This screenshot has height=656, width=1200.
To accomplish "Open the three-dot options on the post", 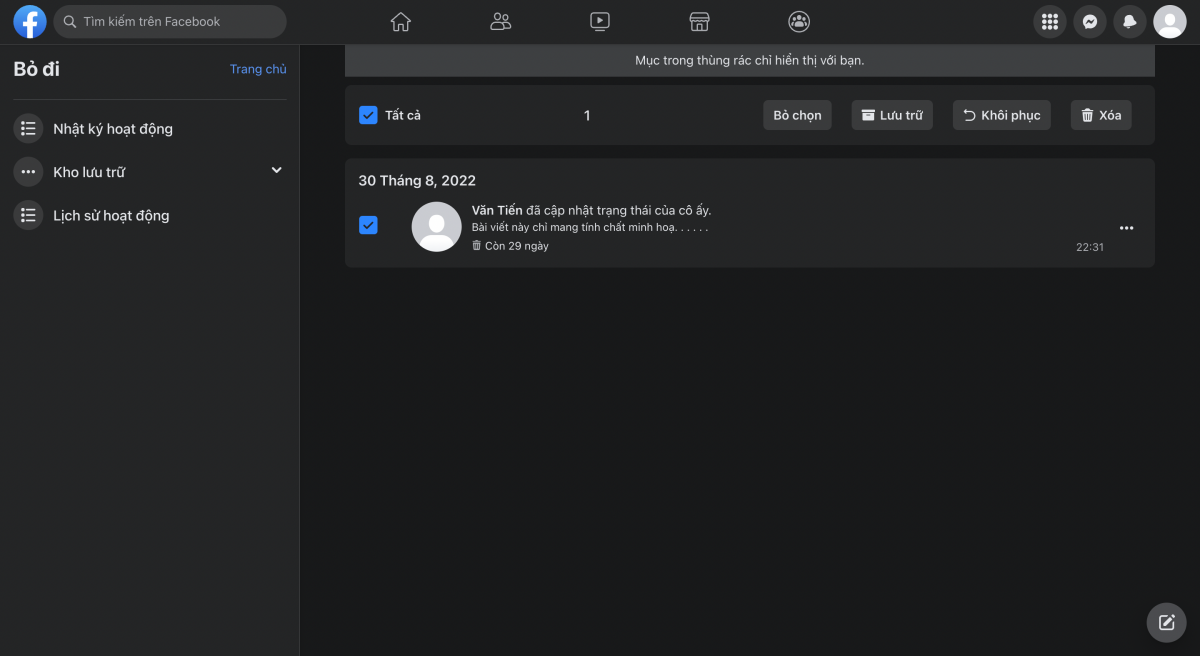I will pos(1127,228).
